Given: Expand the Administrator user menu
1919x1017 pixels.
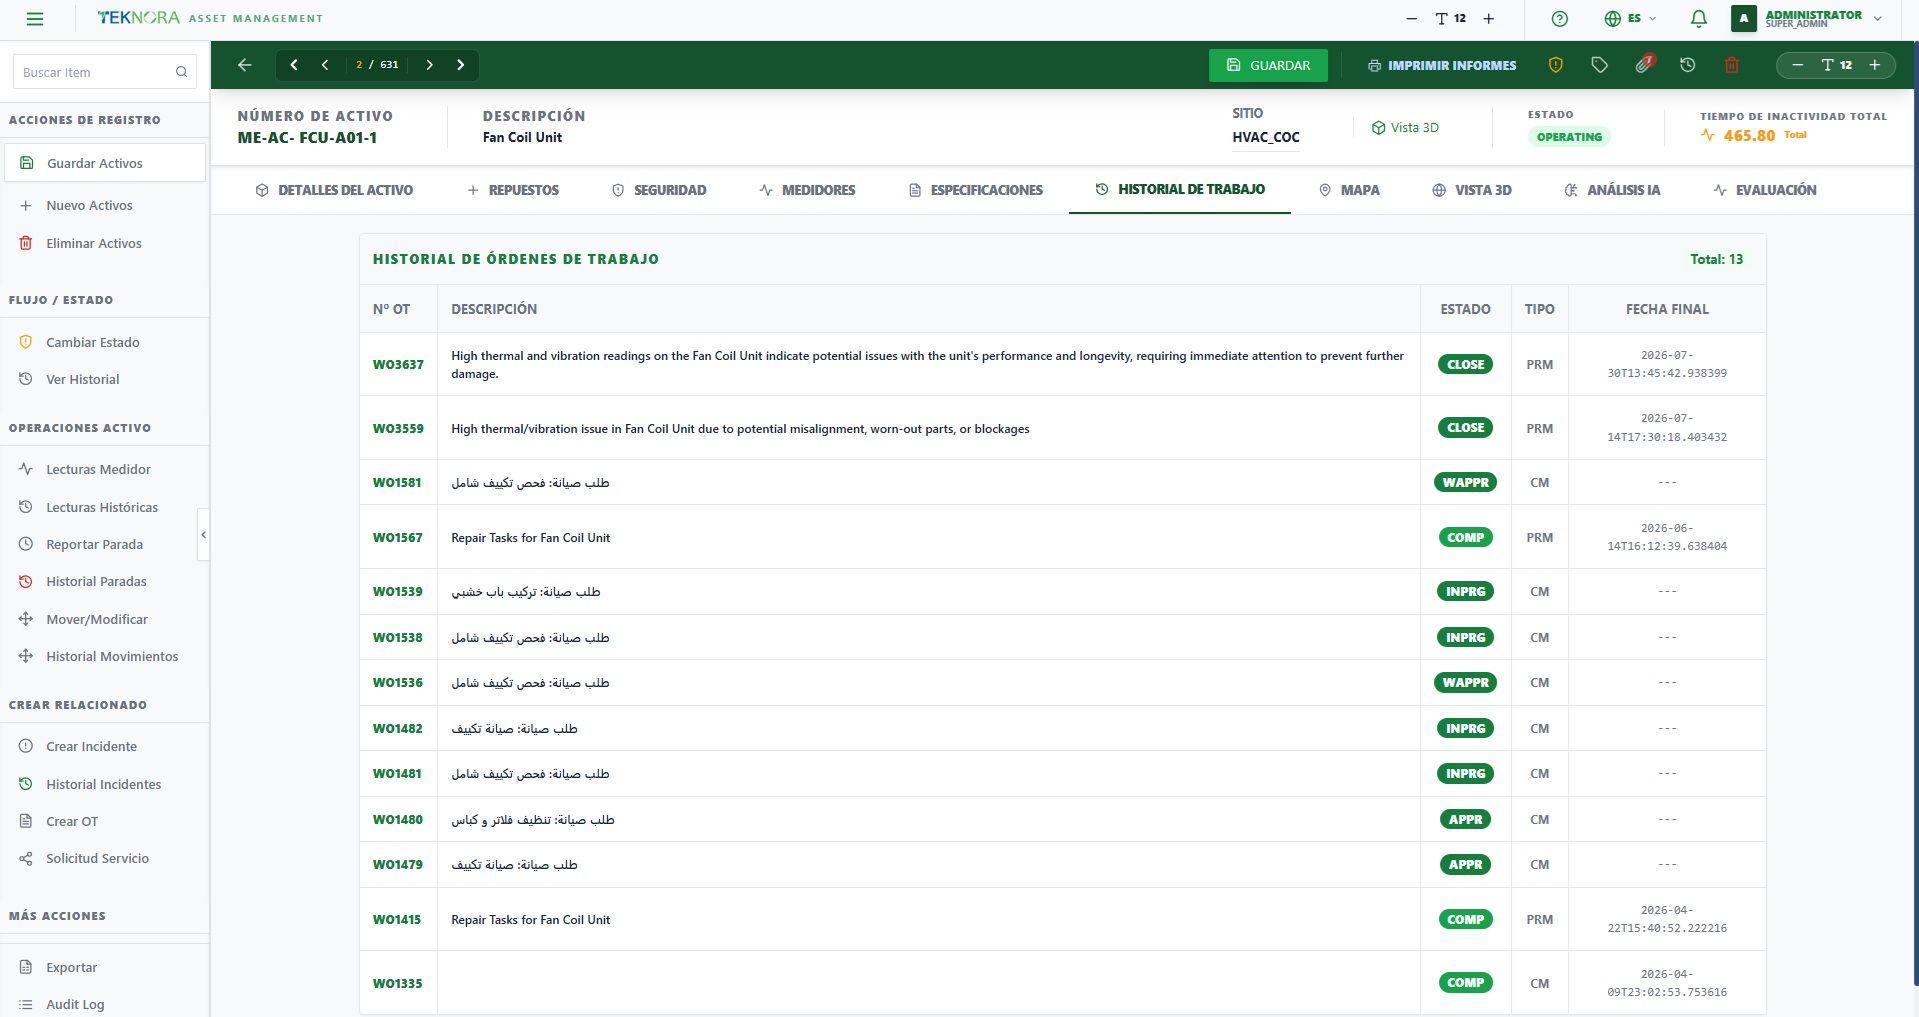Looking at the screenshot, I should coord(1808,19).
